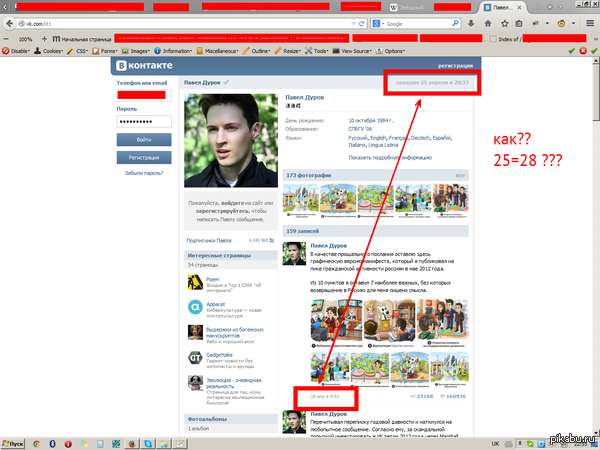Open Bluetooth from the taskbar quick launch

(x=52, y=444)
